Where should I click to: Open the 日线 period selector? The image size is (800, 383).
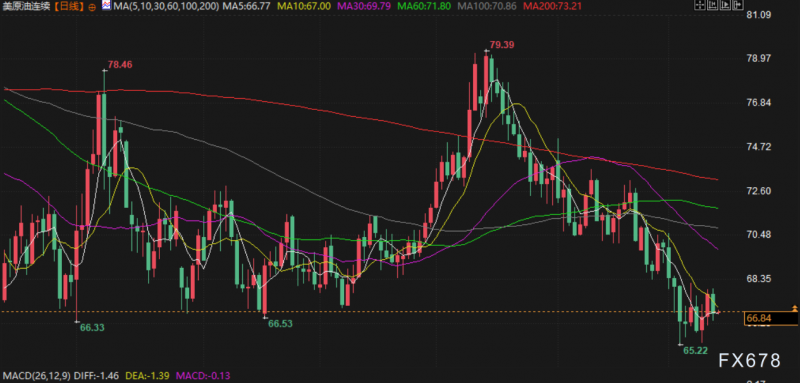pyautogui.click(x=68, y=7)
